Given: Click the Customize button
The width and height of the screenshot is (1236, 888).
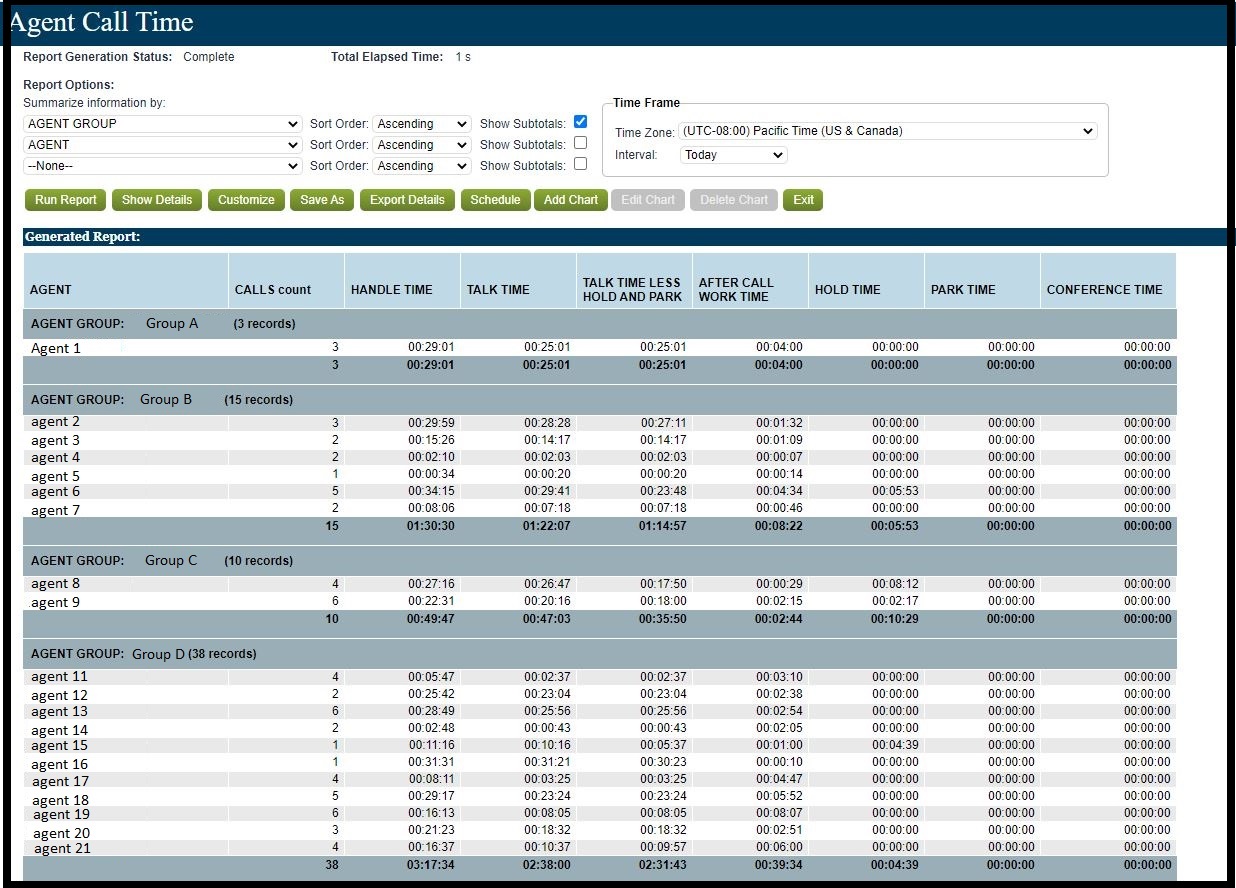Looking at the screenshot, I should 246,200.
